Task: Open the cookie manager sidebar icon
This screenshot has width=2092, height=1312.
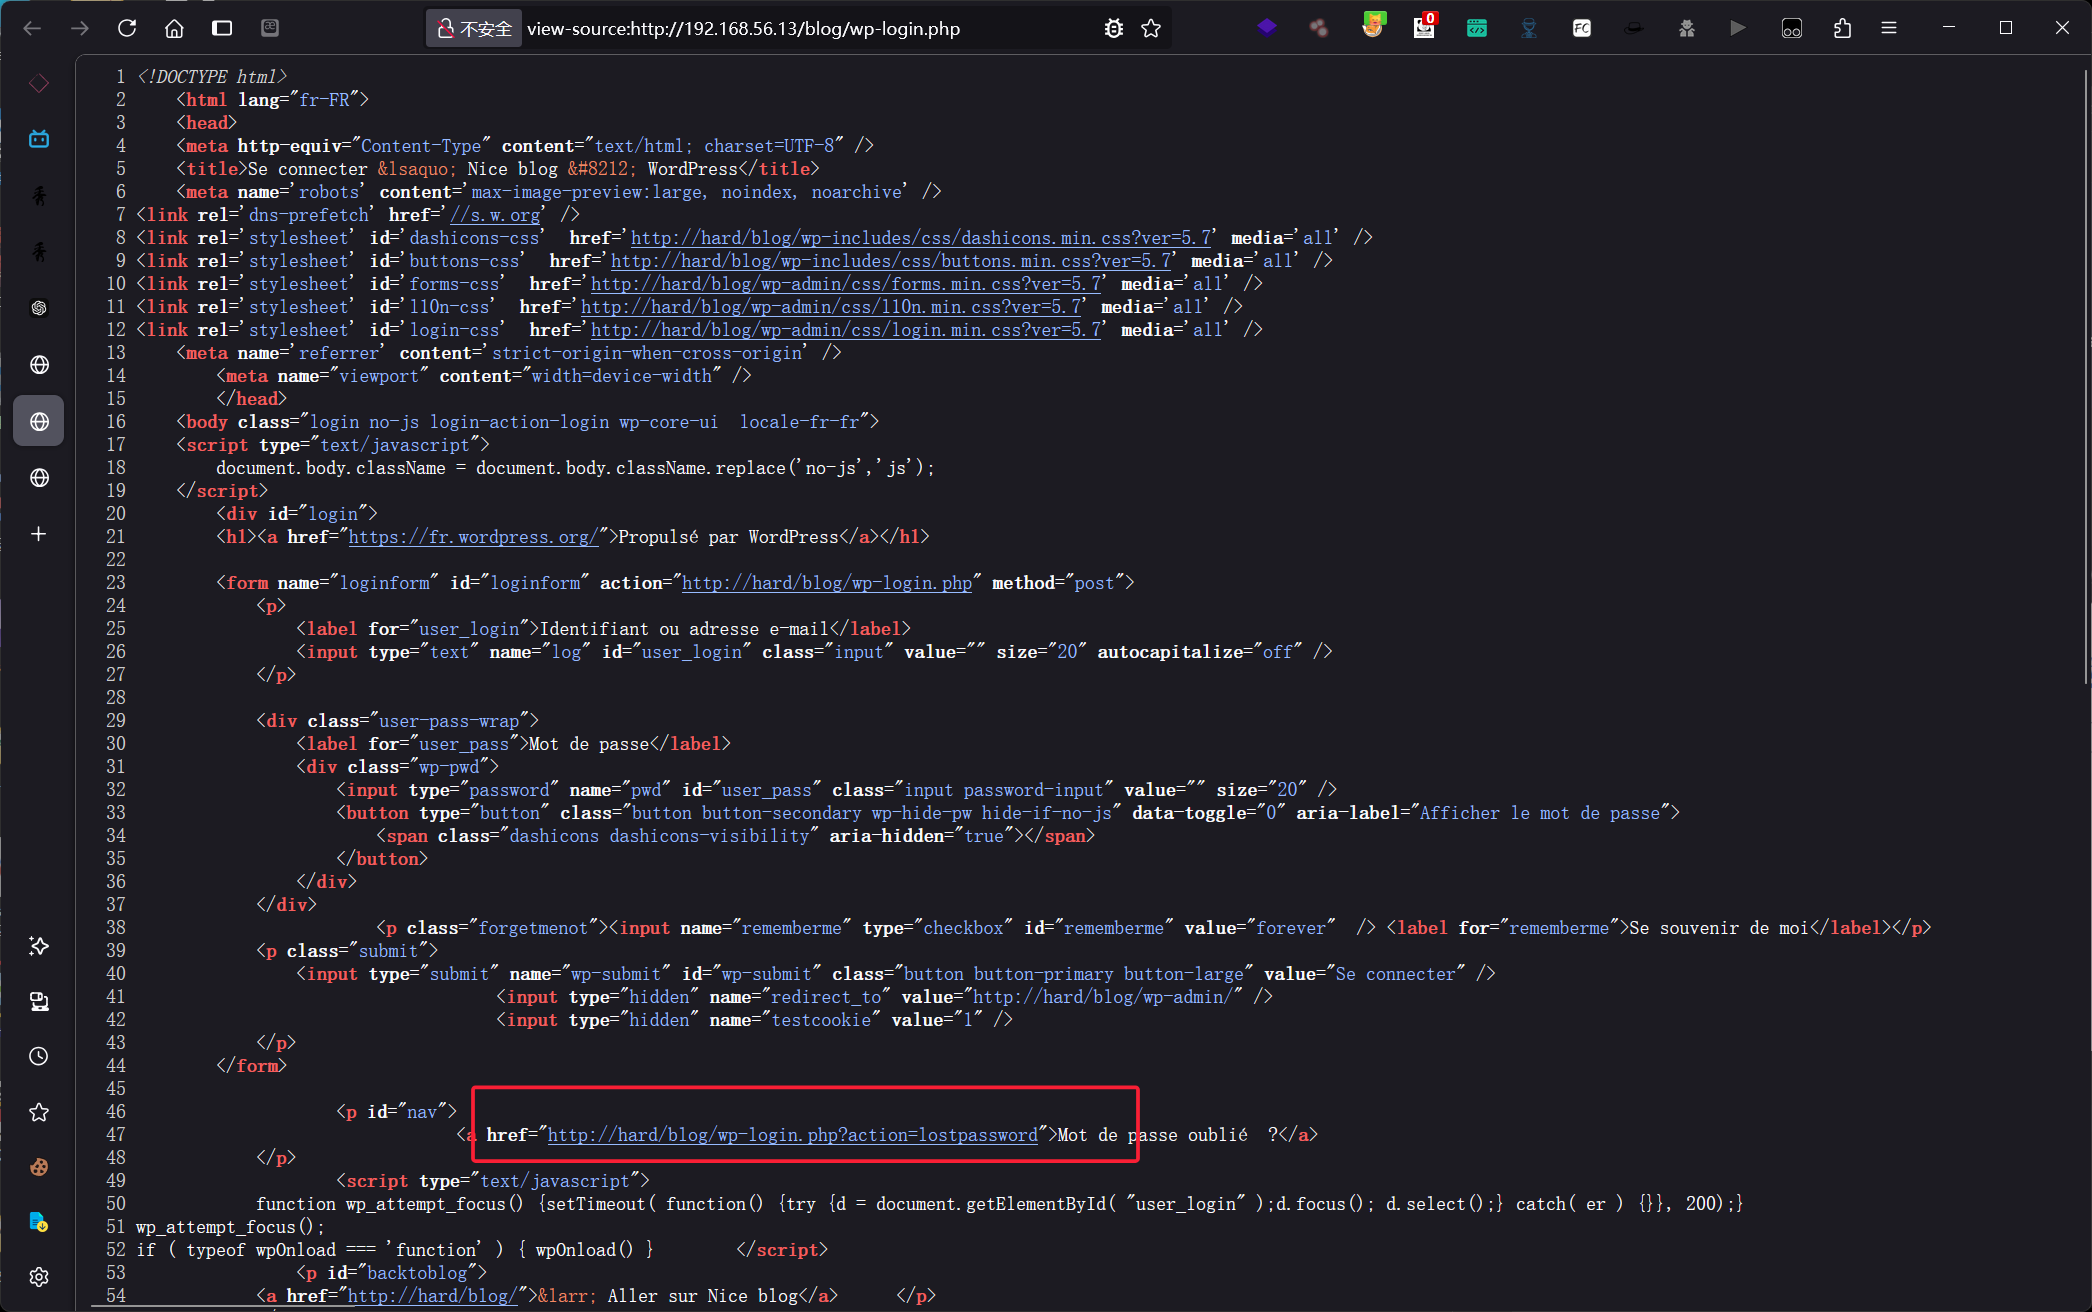Action: coord(39,1167)
